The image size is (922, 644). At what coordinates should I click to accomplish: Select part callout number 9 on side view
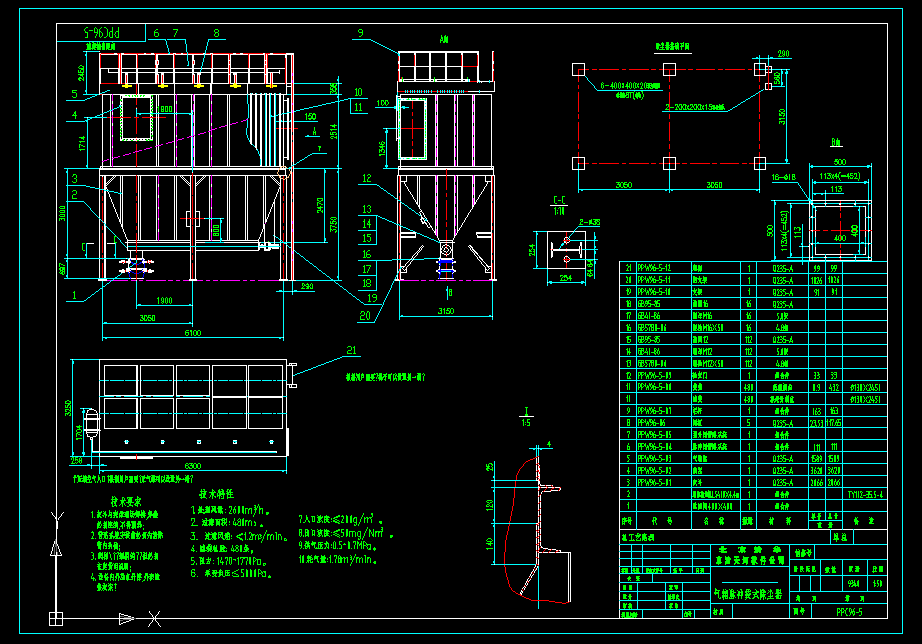359,34
